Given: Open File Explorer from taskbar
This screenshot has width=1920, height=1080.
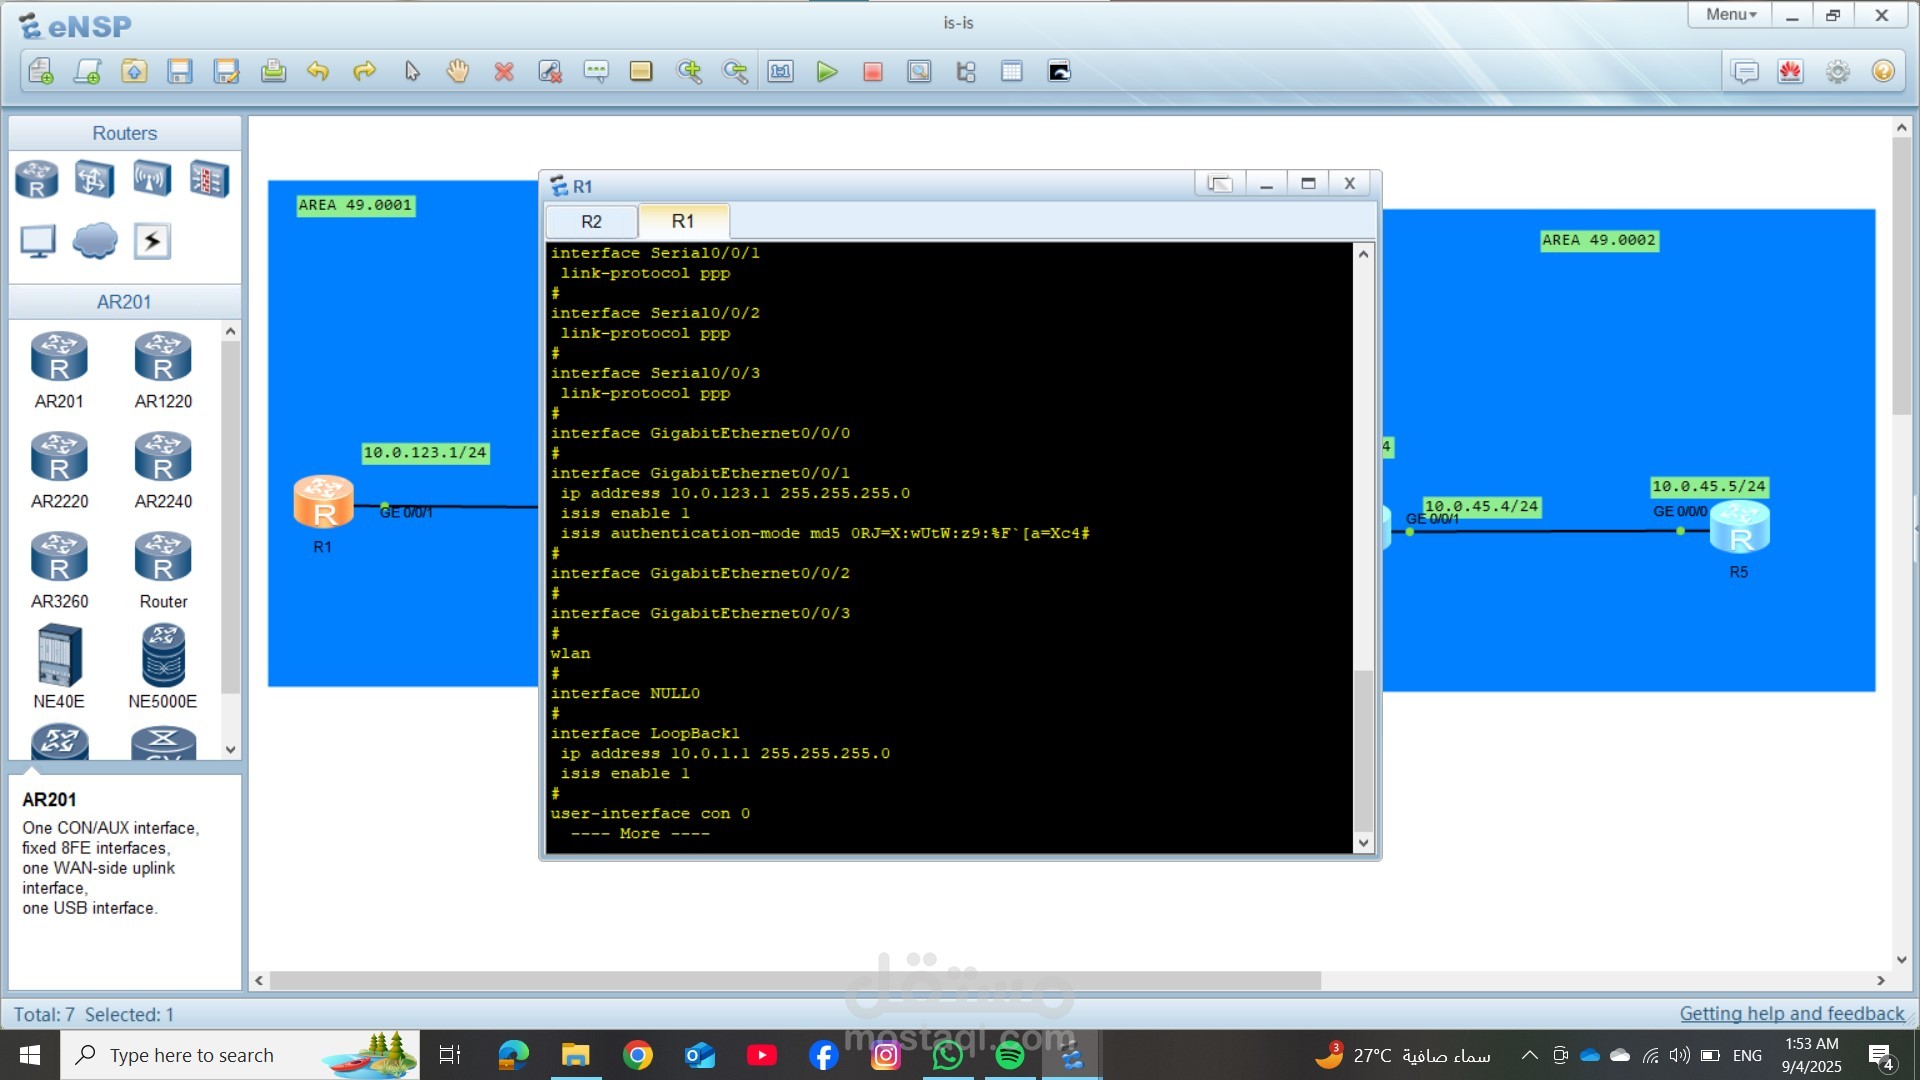Looking at the screenshot, I should click(575, 1055).
